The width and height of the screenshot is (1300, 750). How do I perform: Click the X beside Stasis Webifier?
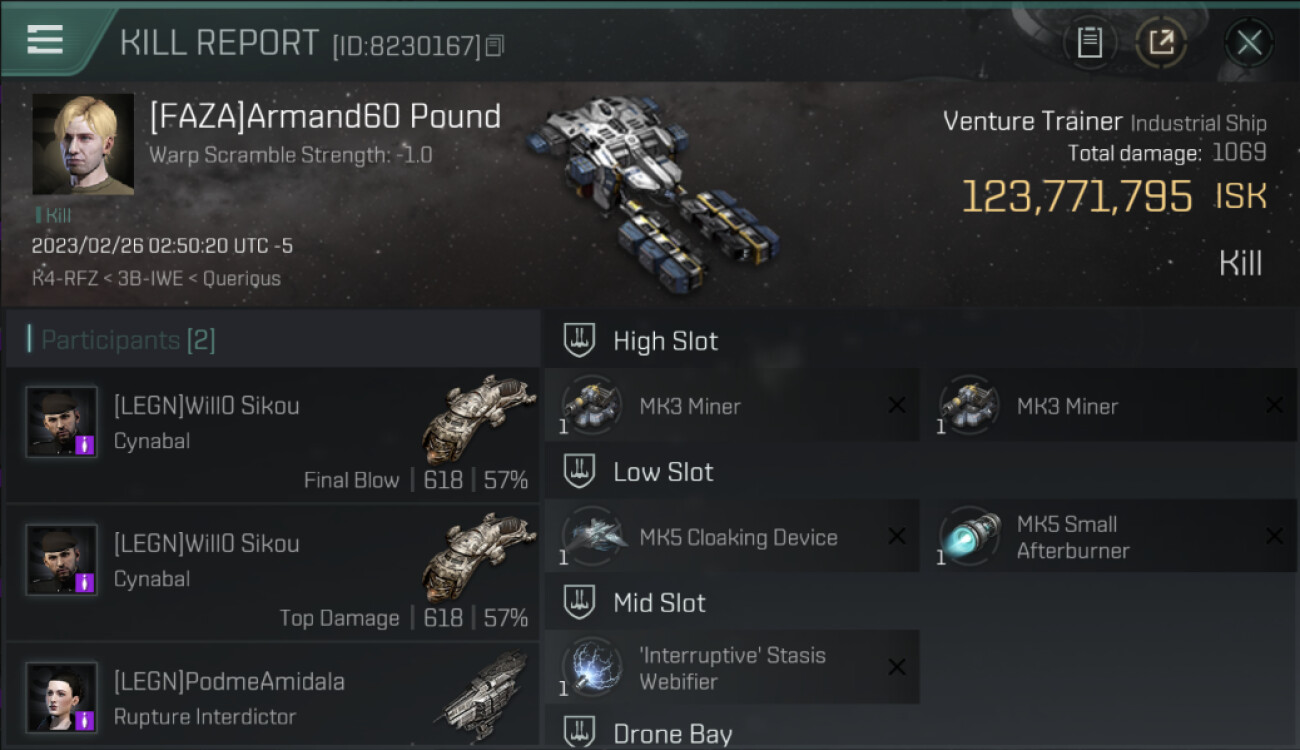point(897,668)
